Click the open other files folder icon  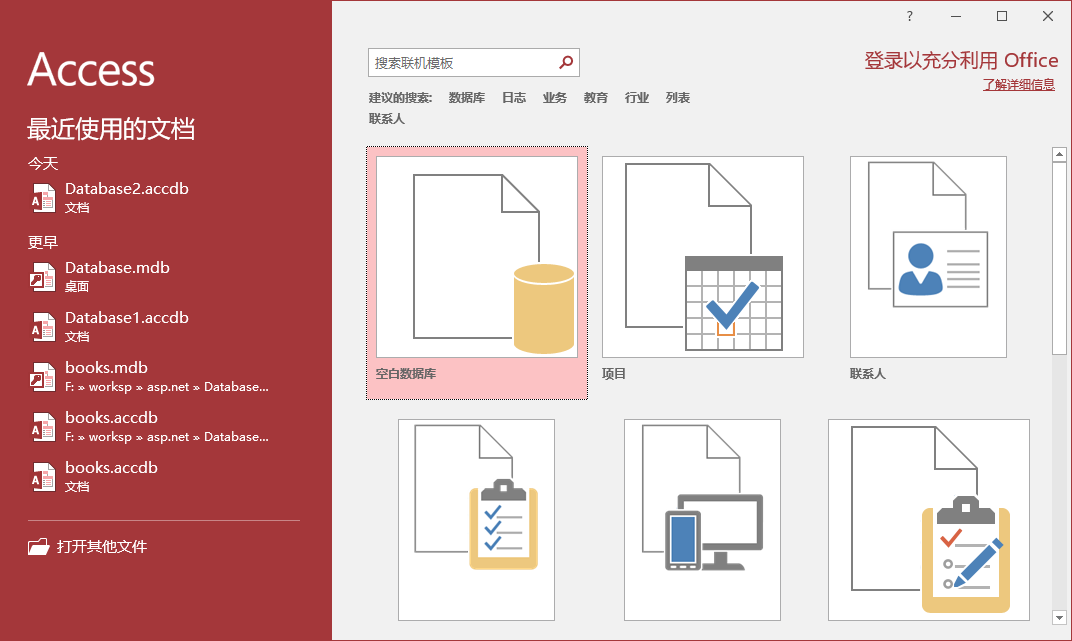[x=38, y=547]
